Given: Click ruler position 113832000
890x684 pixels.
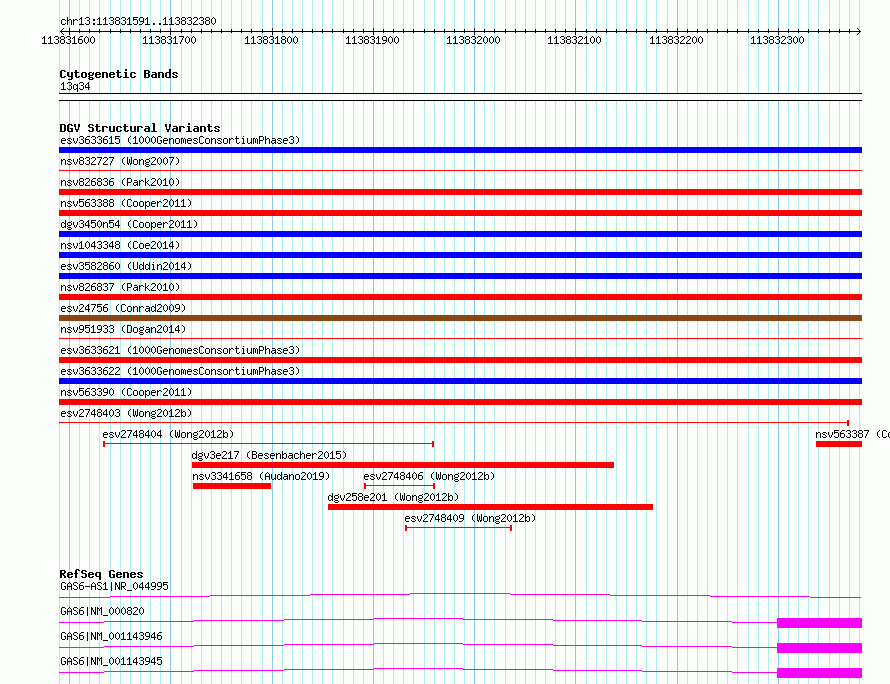Looking at the screenshot, I should click(x=473, y=40).
